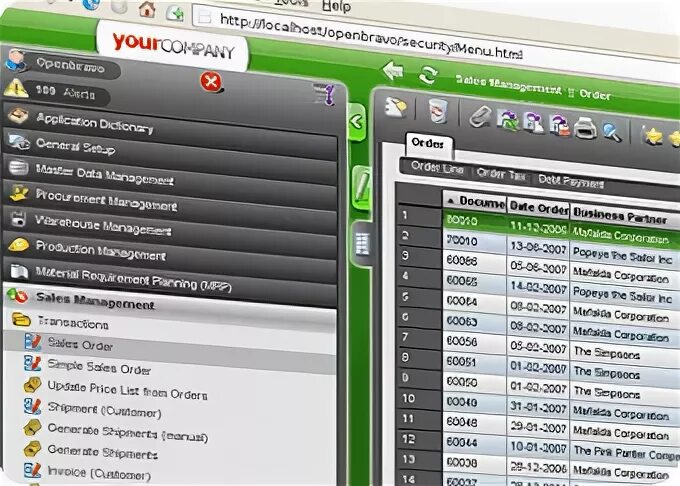Open Invoice (Customer) item
680x486 pixels.
[x=99, y=473]
